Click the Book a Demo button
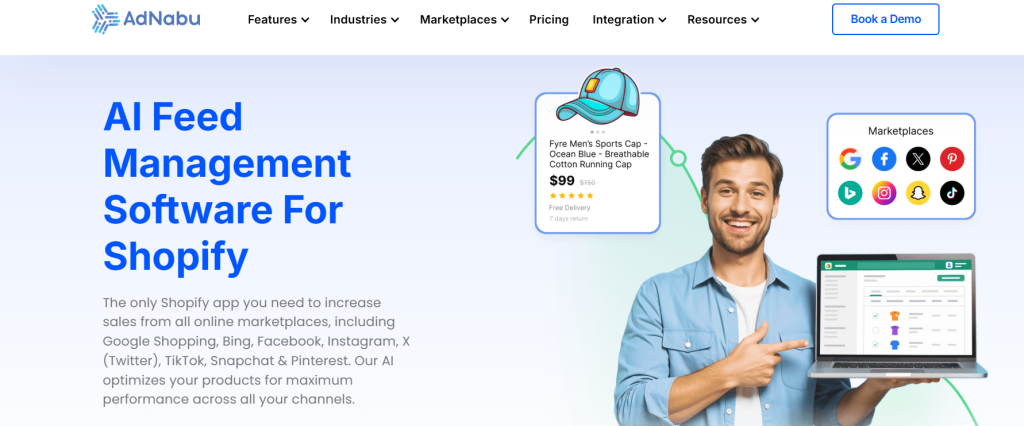Screen dimensions: 1024x426 point(886,19)
